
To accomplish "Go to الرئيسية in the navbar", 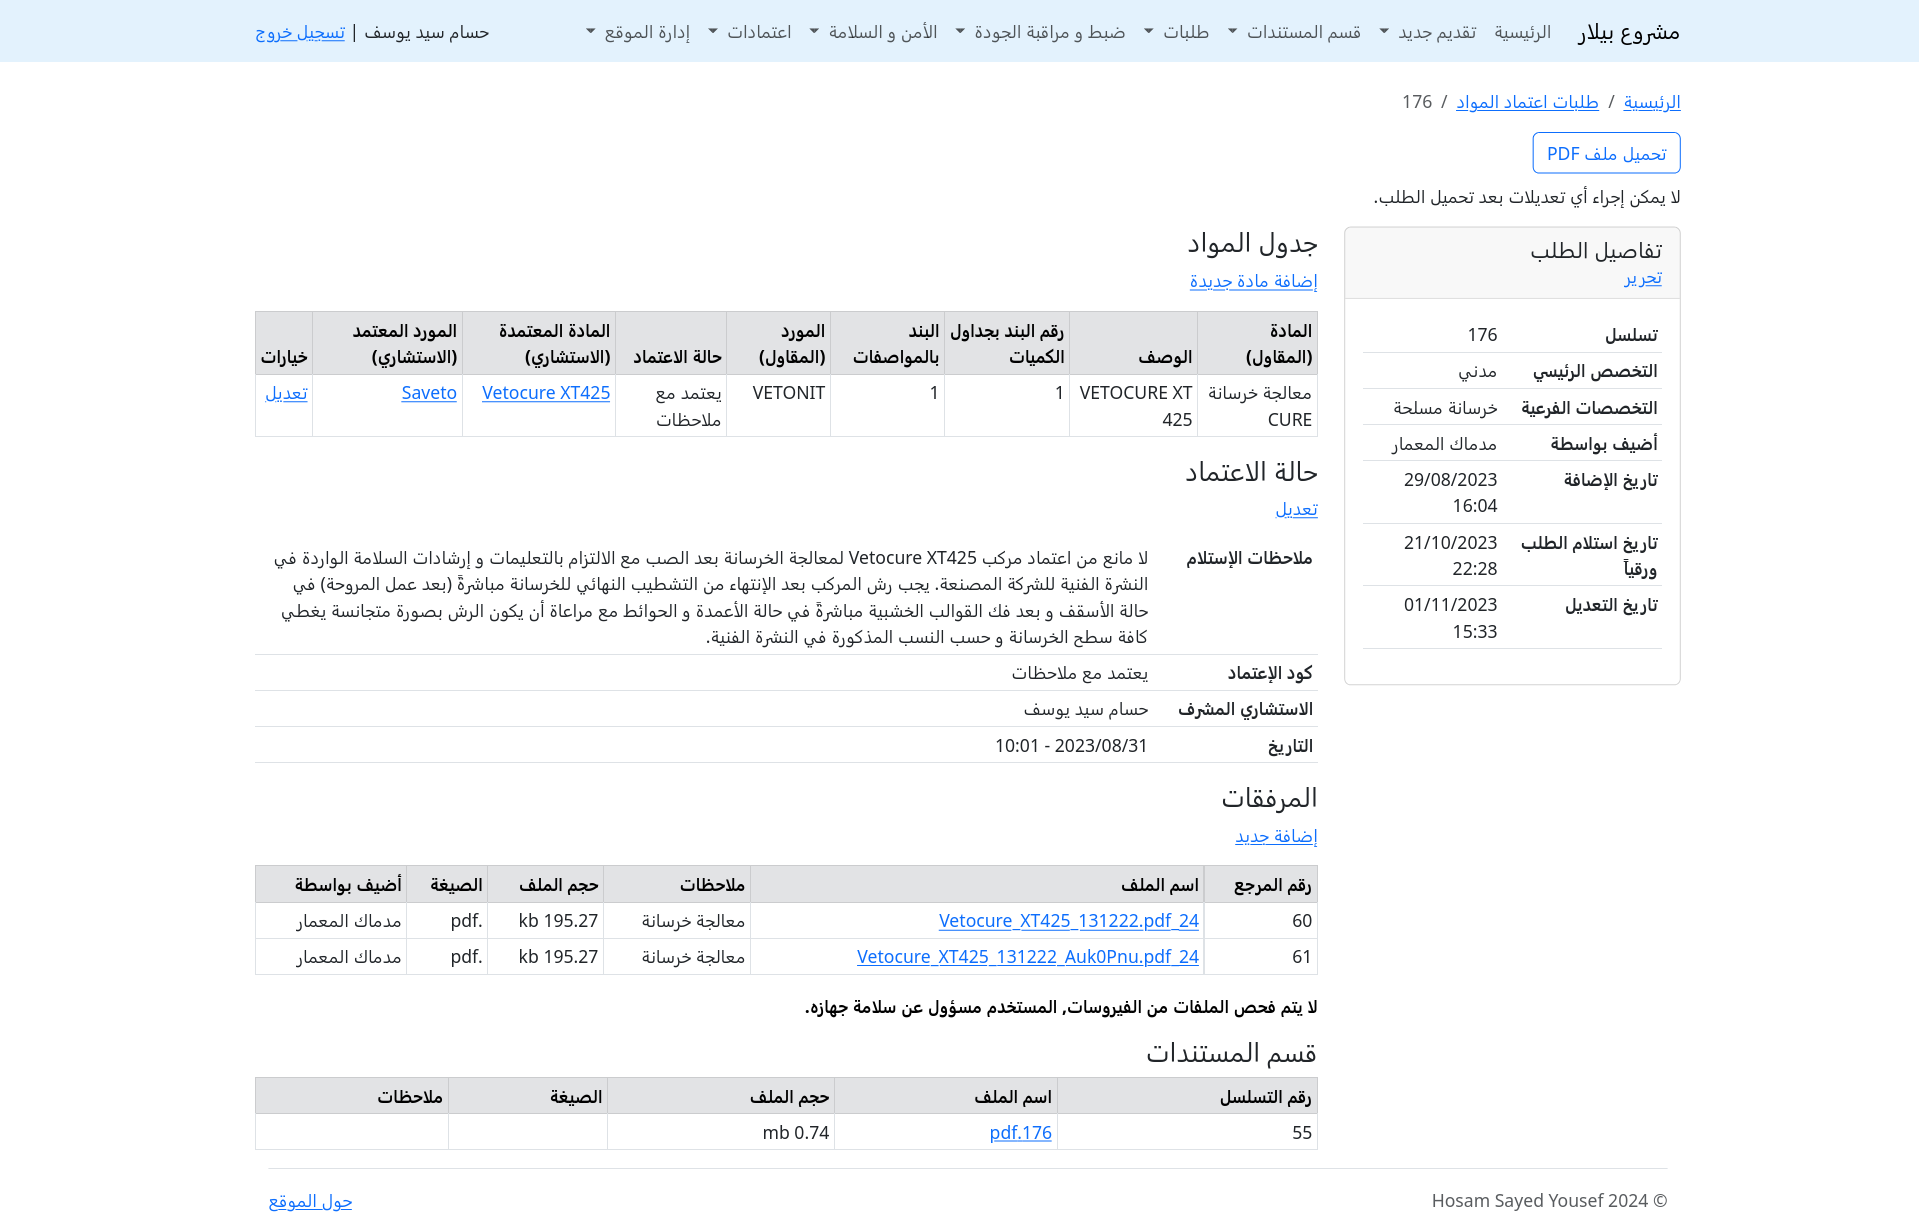I will 1522,32.
